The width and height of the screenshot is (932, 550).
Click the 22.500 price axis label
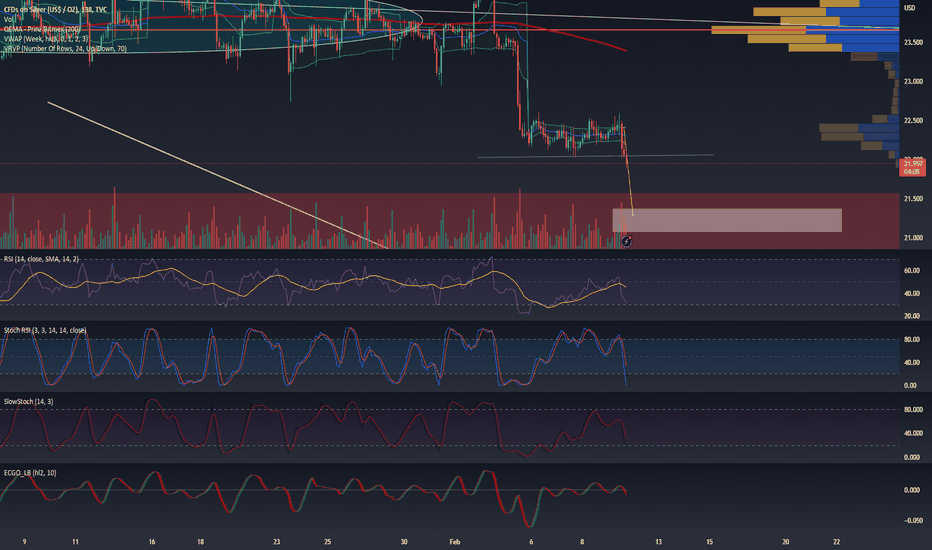click(x=913, y=121)
